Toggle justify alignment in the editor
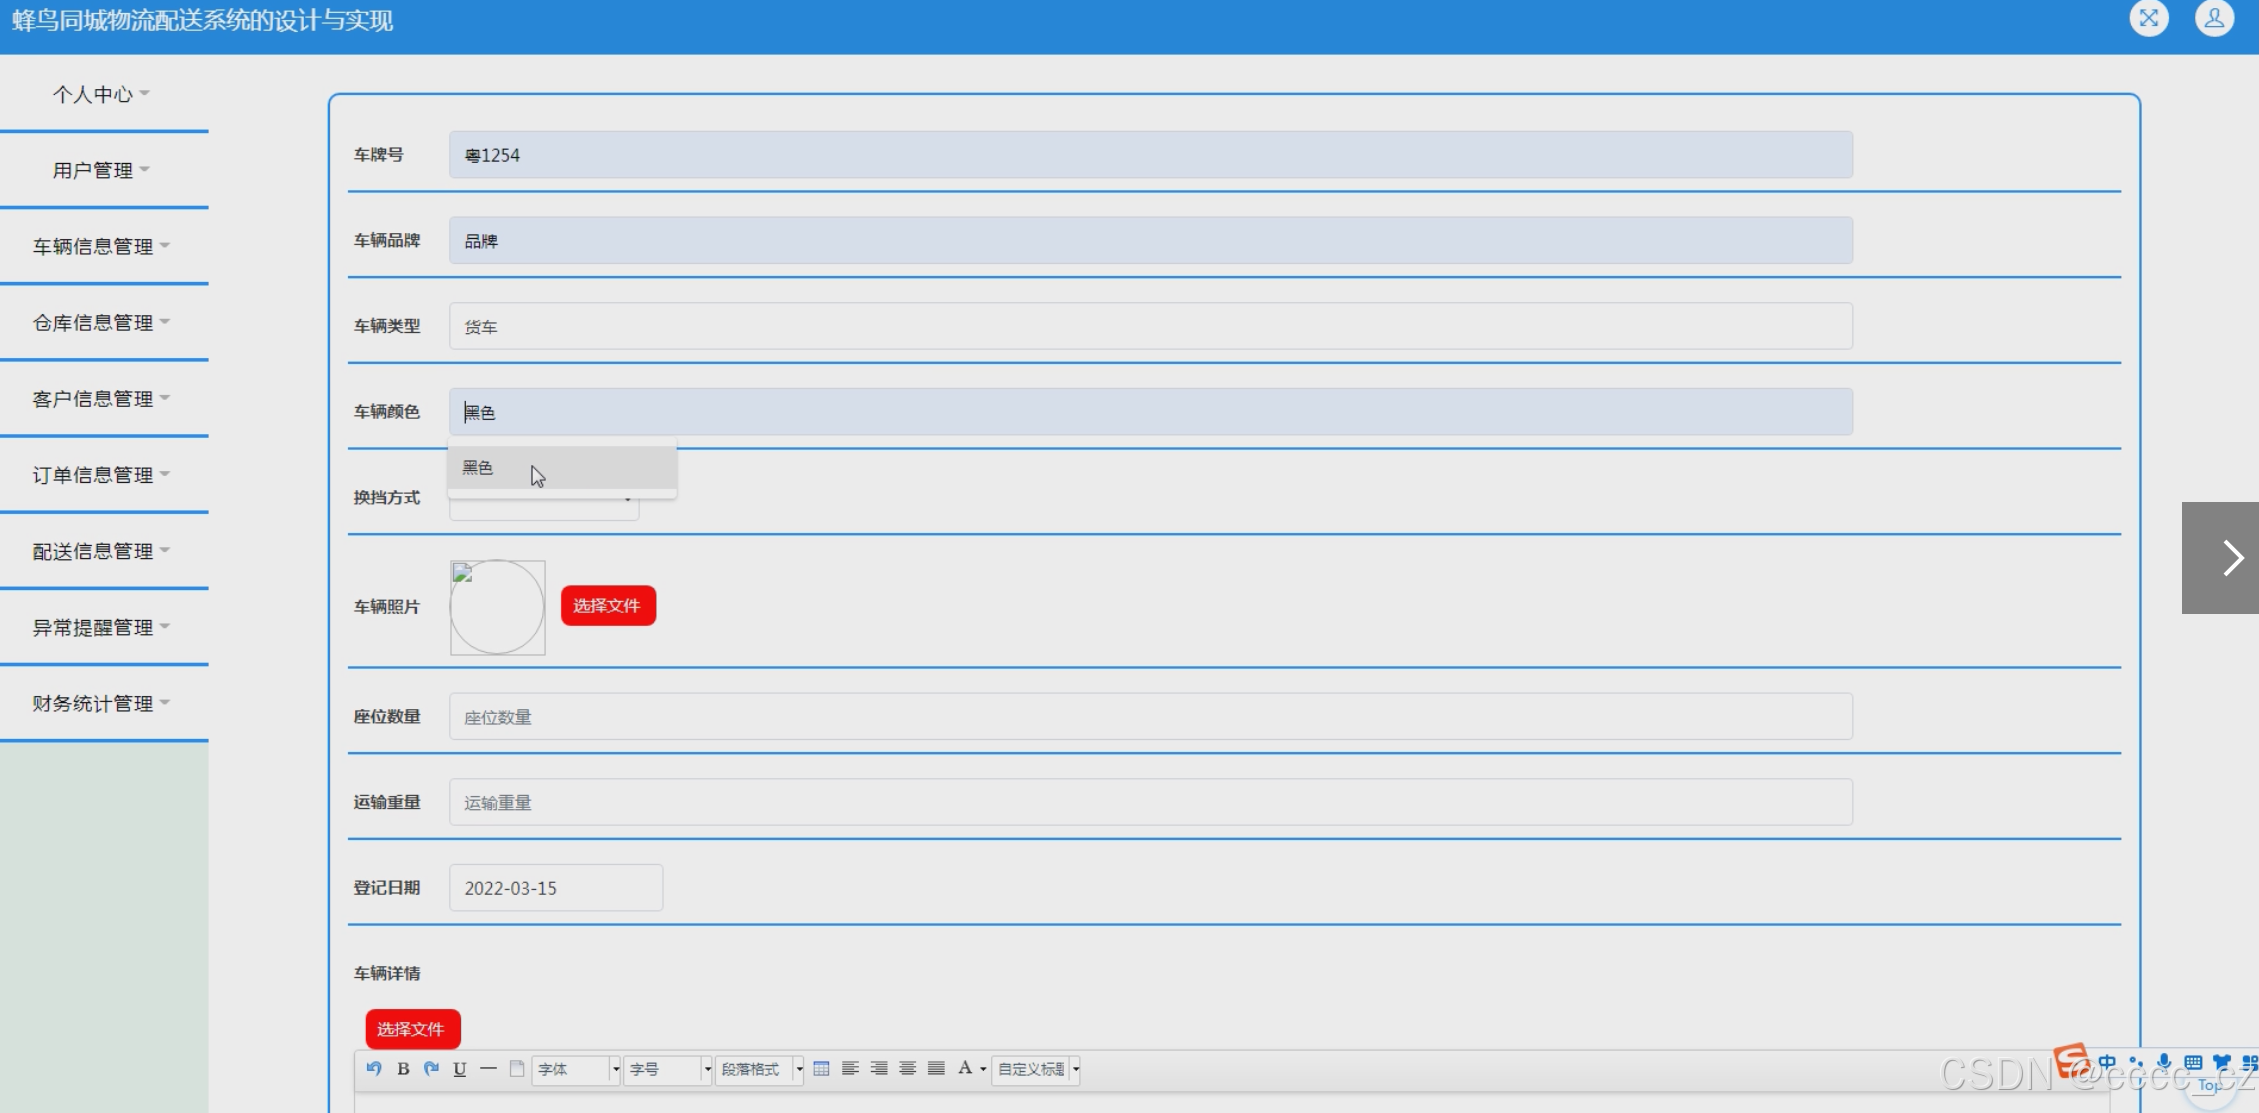The width and height of the screenshot is (2259, 1113). point(936,1068)
